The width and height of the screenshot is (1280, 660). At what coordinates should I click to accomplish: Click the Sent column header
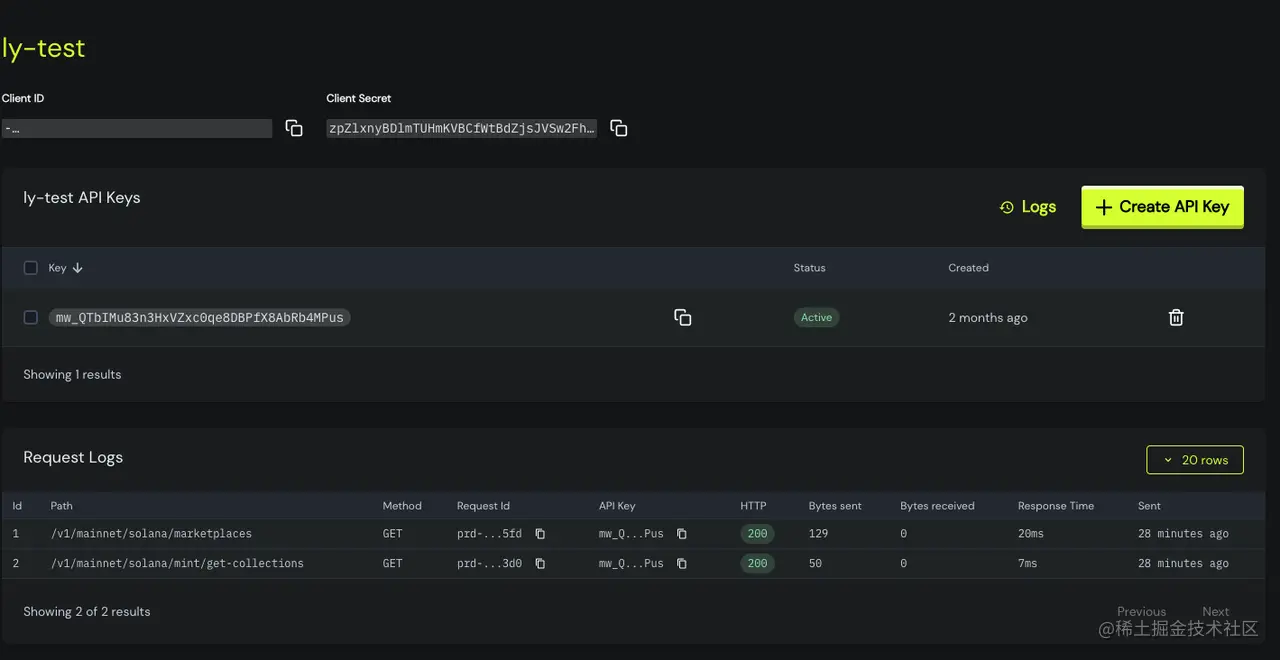[1149, 506]
